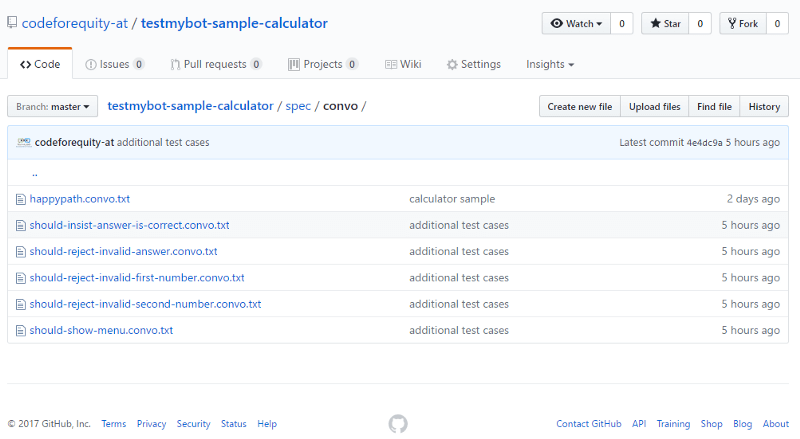This screenshot has width=800, height=439.
Task: Fork this repository
Action: [x=743, y=23]
